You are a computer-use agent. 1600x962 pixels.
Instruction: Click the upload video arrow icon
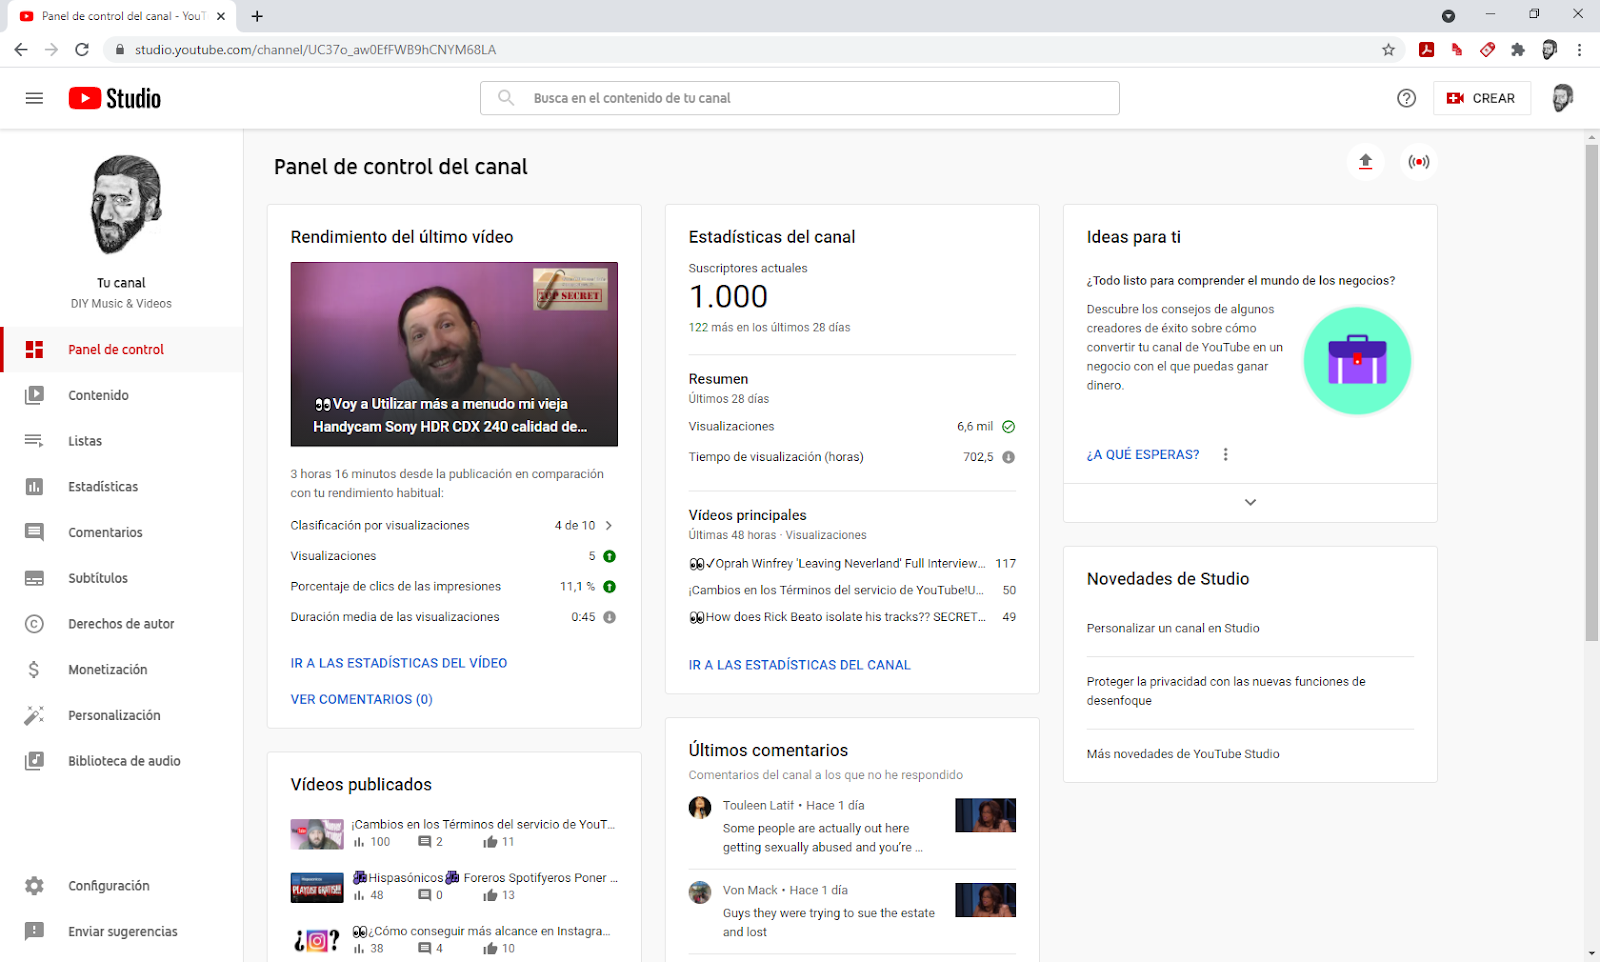1365,161
